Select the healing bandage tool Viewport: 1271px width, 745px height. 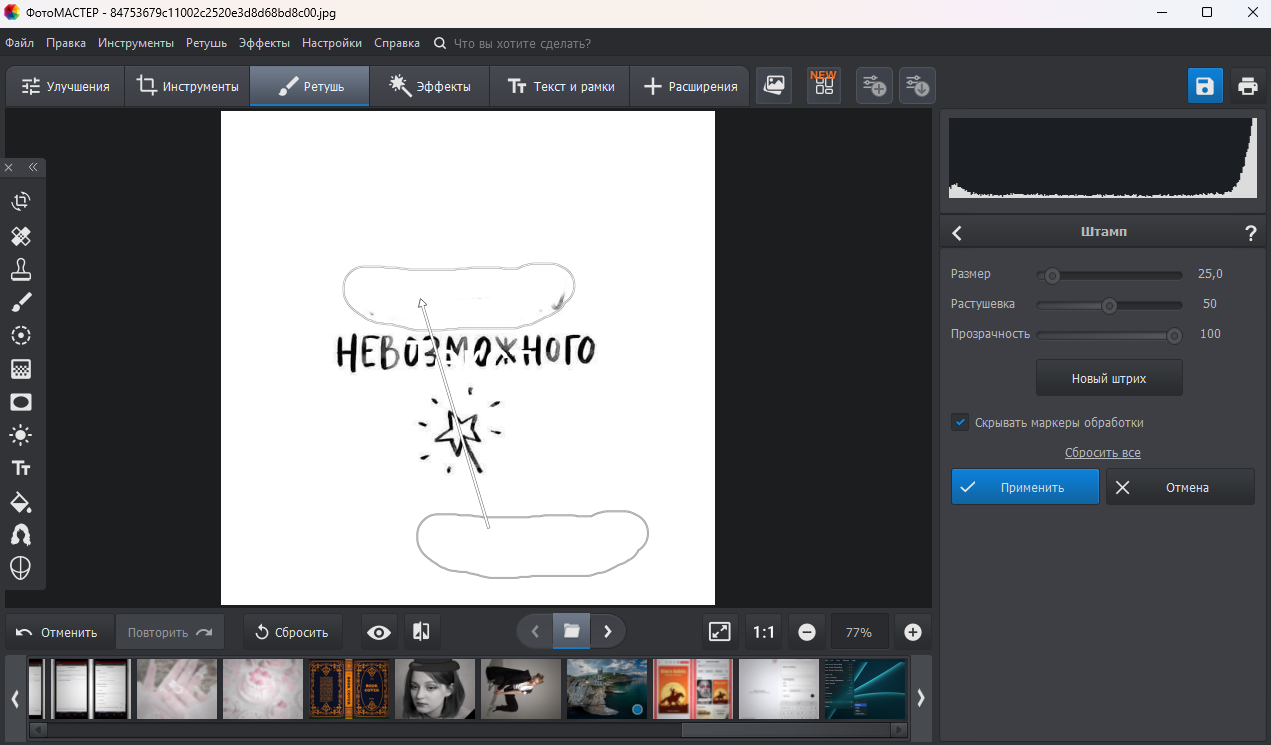point(21,236)
